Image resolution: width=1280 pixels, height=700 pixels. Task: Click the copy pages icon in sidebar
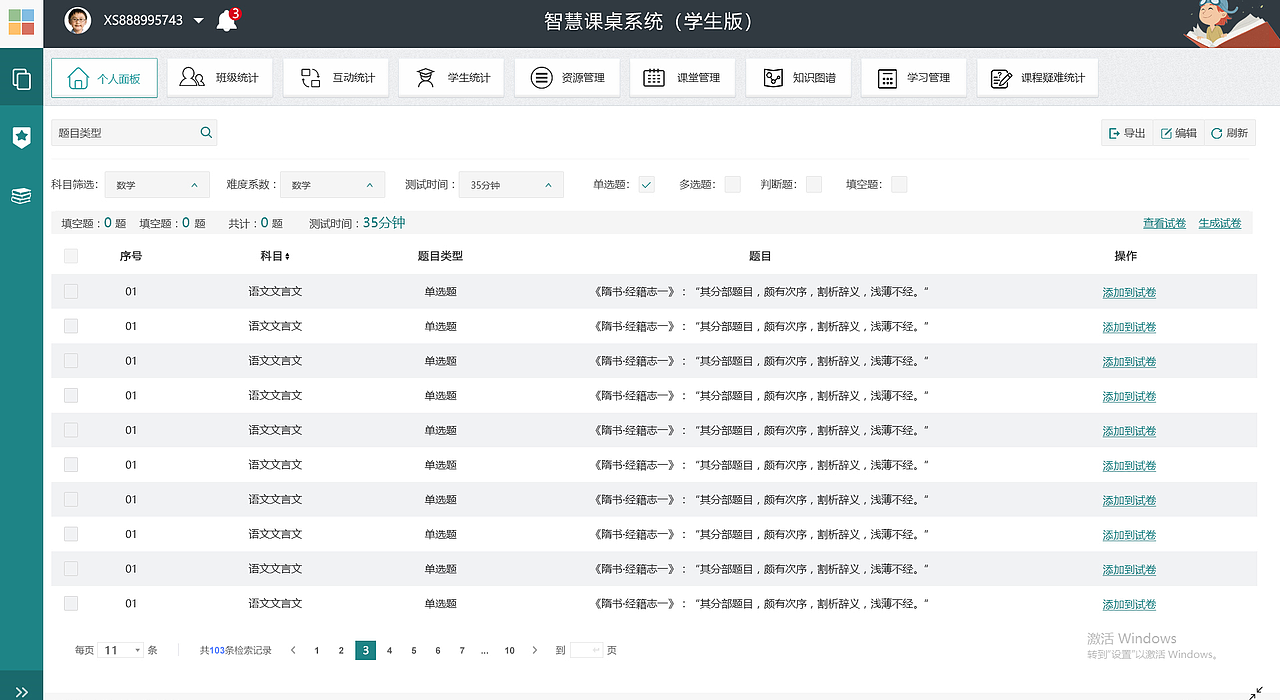tap(21, 79)
